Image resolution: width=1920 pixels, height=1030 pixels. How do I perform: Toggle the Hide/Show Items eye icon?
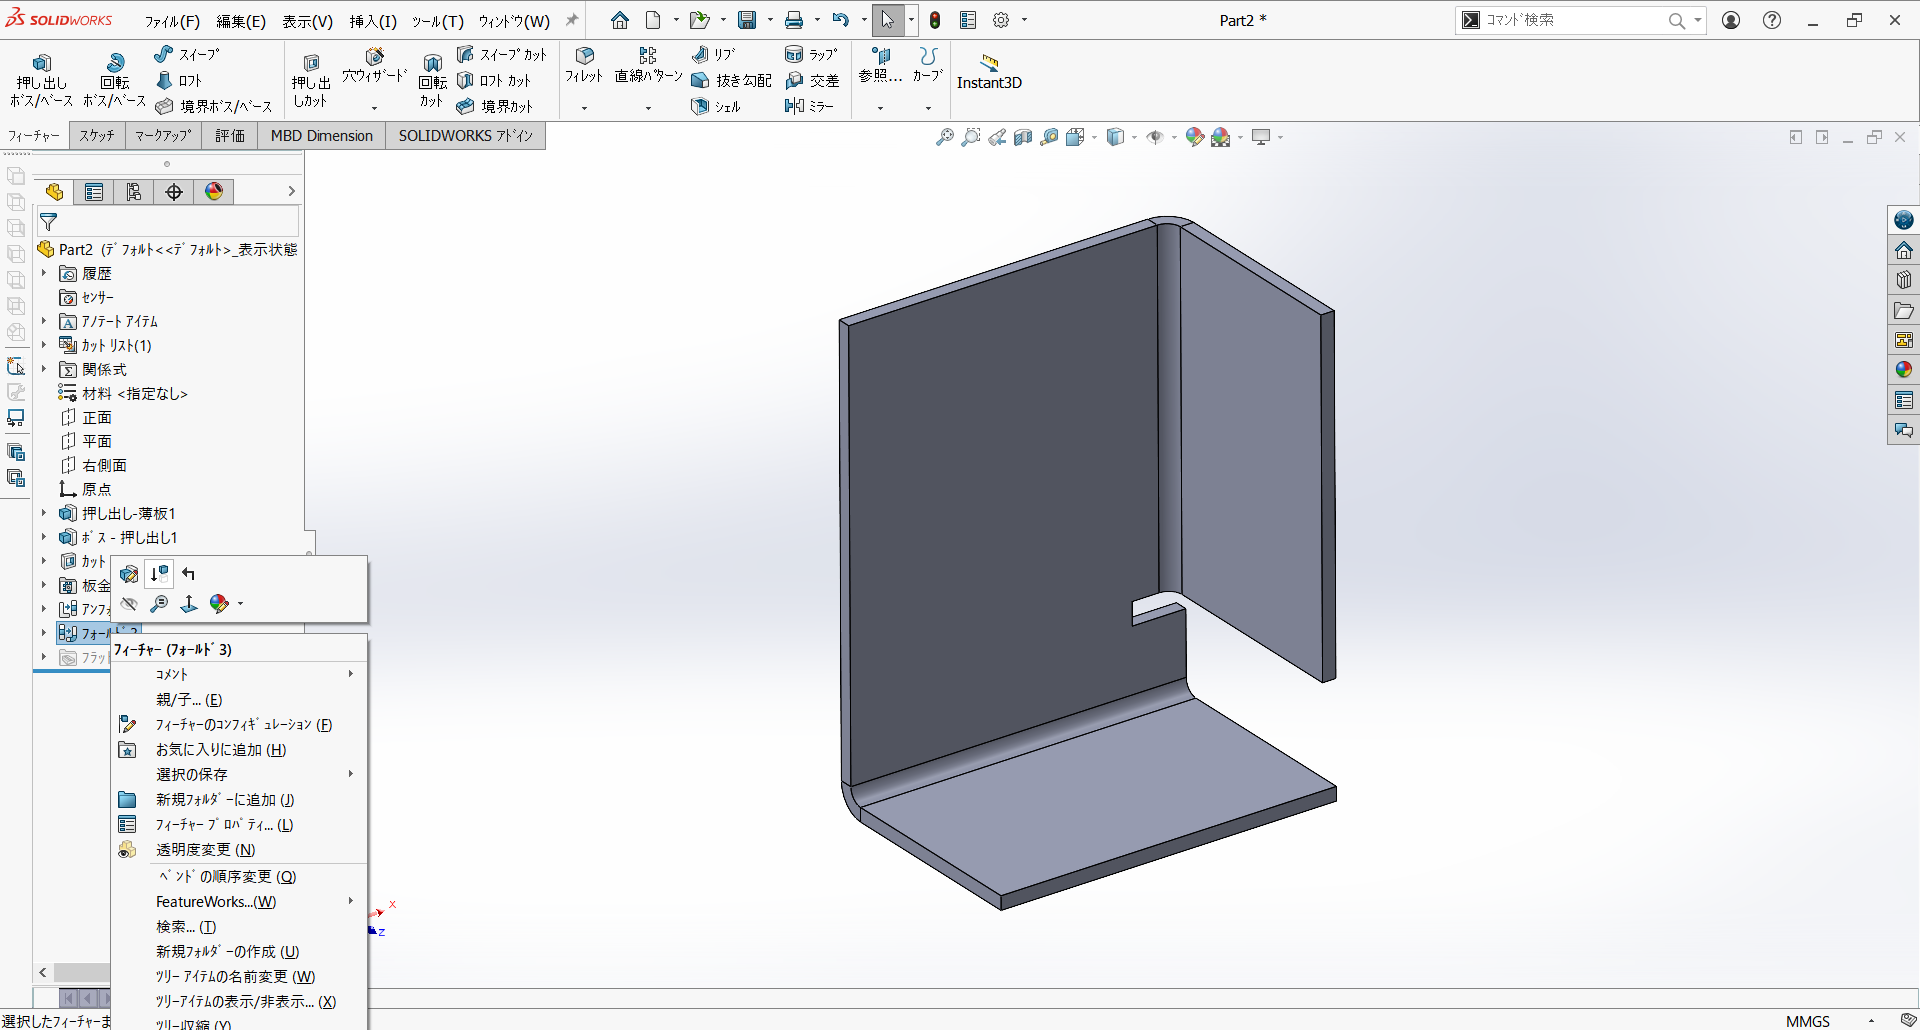[1155, 137]
